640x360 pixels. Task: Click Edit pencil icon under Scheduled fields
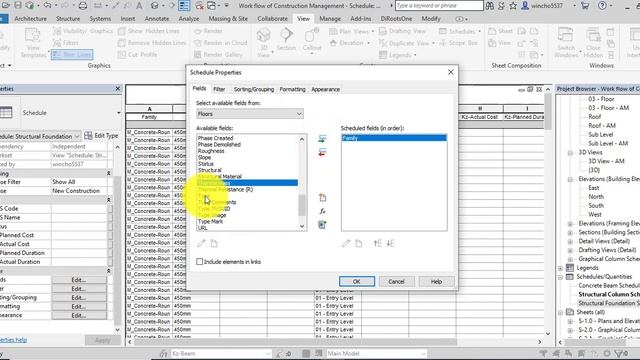pos(346,244)
